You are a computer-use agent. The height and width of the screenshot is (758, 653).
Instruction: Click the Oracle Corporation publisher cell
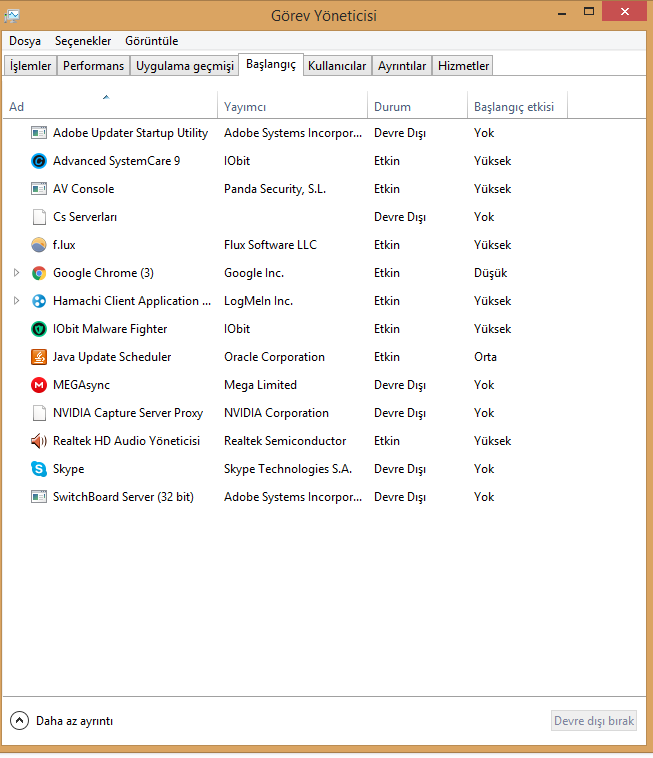(x=275, y=357)
